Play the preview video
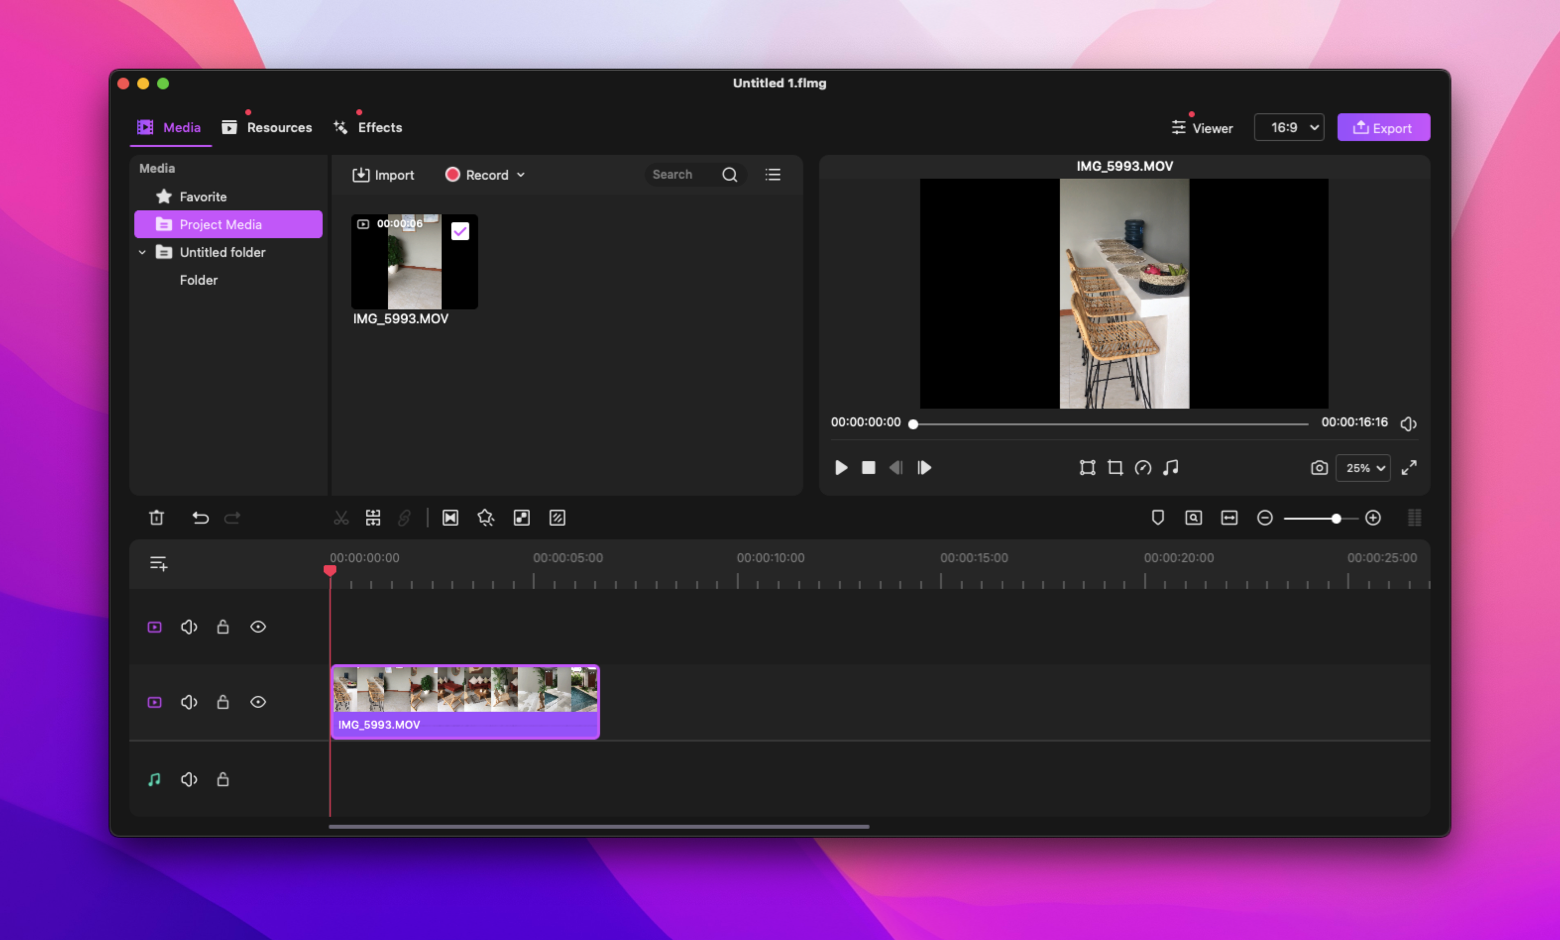Screen dimensions: 1560x940 click(x=841, y=468)
